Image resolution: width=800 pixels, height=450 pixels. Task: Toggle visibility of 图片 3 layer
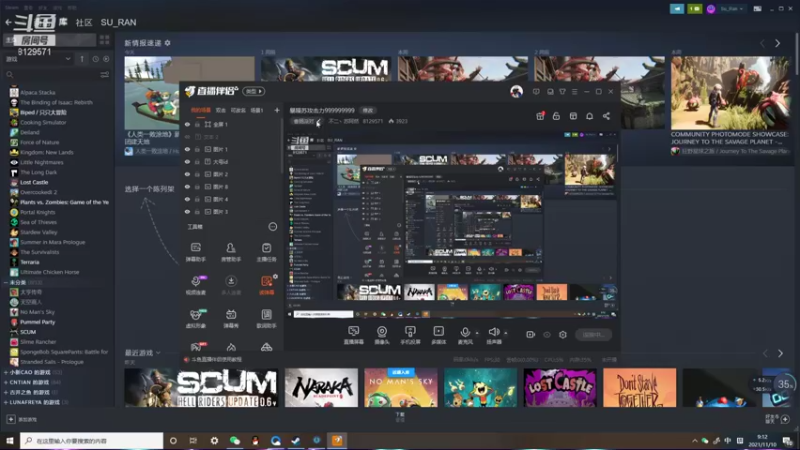click(187, 211)
